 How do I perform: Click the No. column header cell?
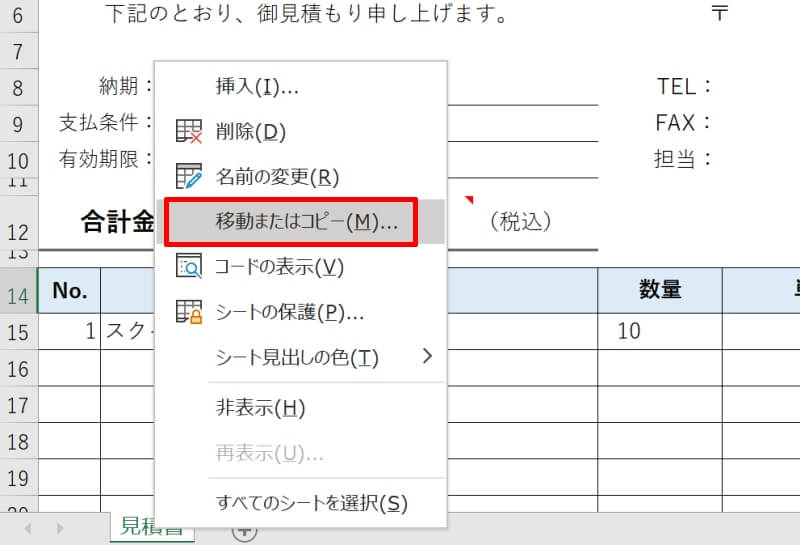(x=69, y=290)
